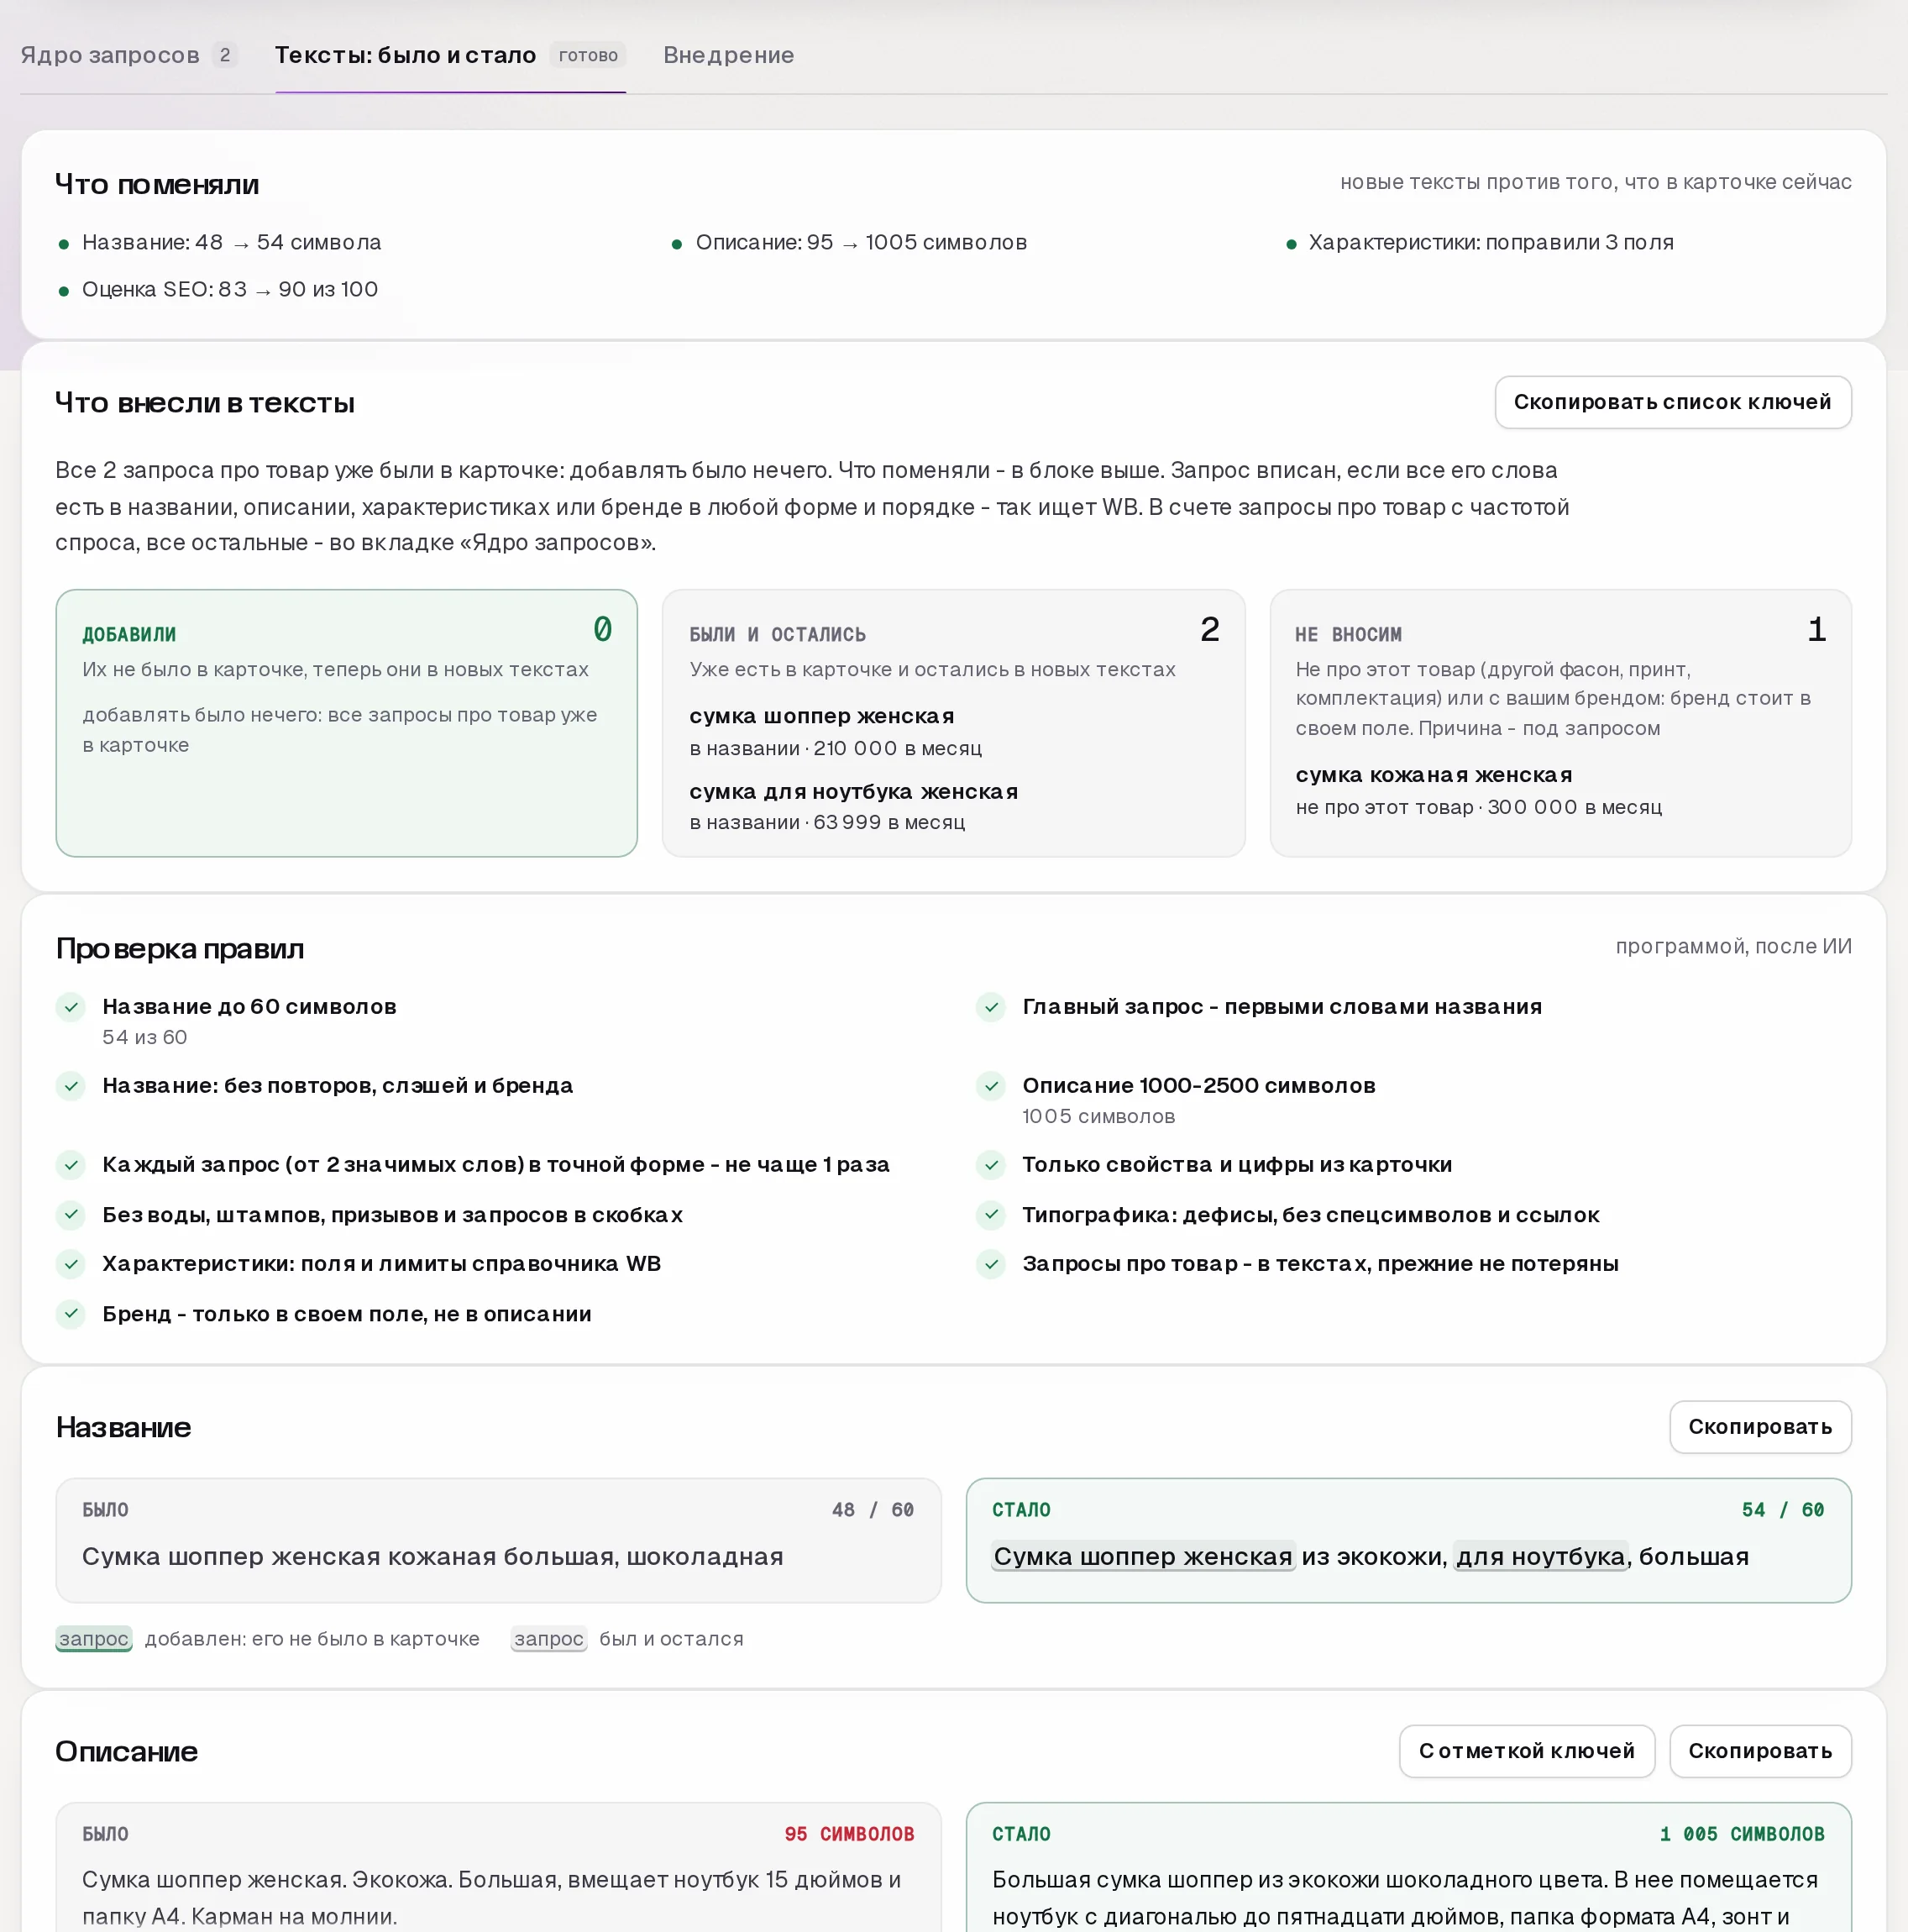Click the red 95 символов counter
Viewport: 1908px width, 1932px height.
[849, 1833]
